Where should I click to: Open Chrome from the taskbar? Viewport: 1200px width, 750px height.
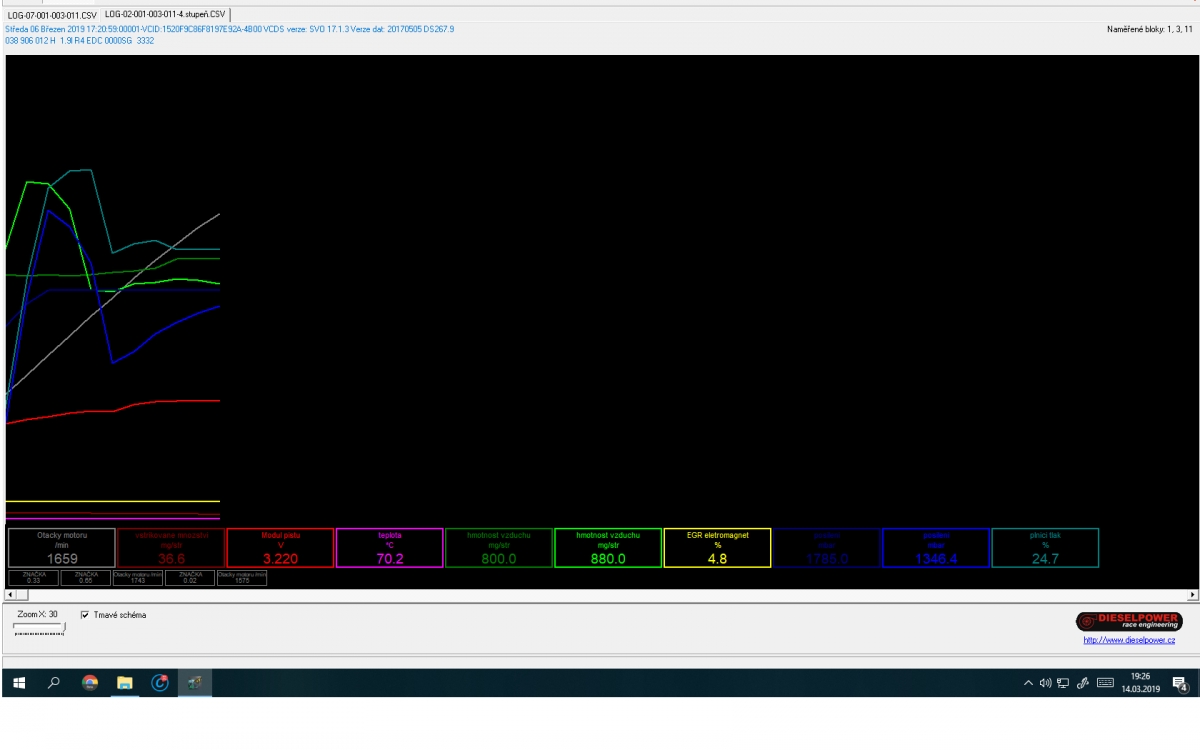(x=90, y=683)
